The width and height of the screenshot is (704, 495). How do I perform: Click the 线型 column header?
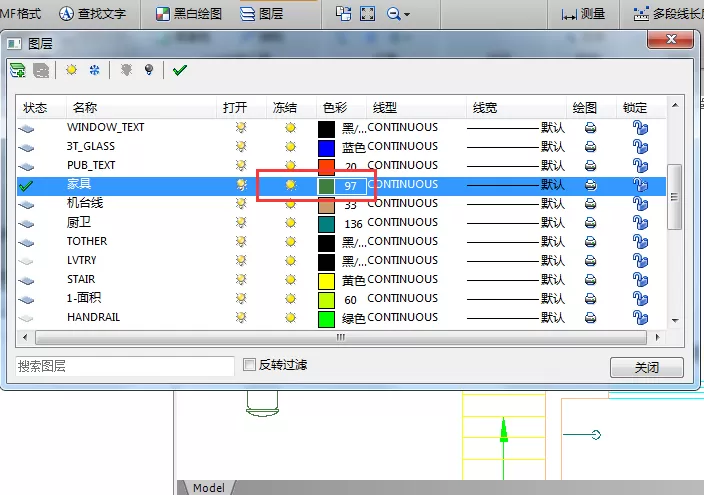(x=416, y=108)
